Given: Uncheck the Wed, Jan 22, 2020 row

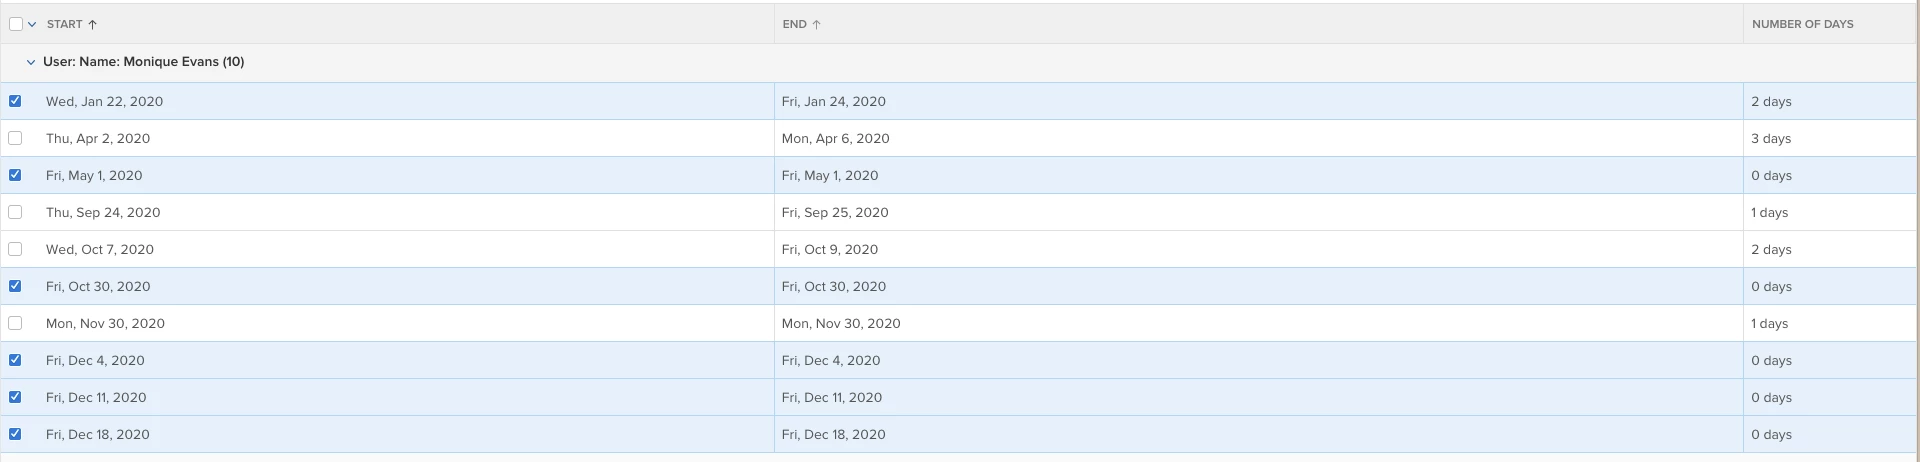Looking at the screenshot, I should (x=15, y=101).
